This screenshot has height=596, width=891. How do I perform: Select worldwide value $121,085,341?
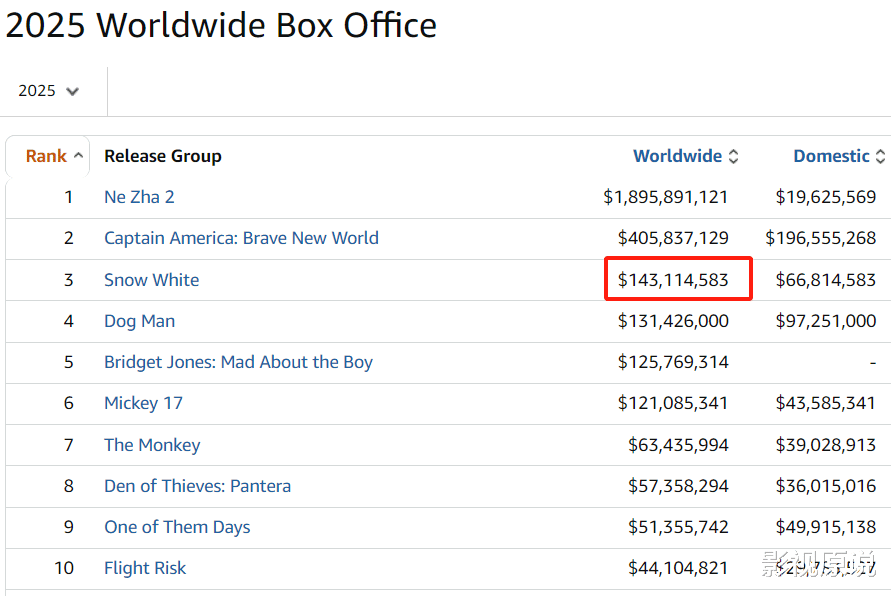pos(673,403)
